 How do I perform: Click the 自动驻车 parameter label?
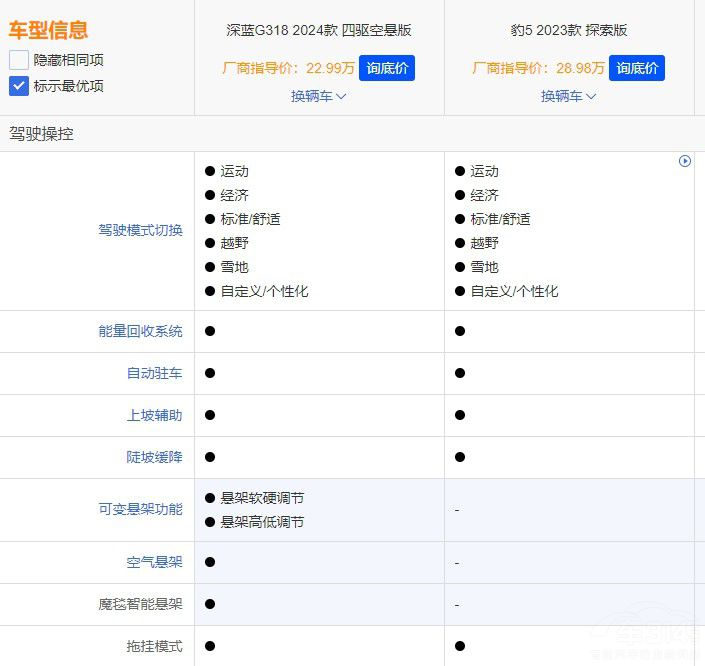pos(154,373)
